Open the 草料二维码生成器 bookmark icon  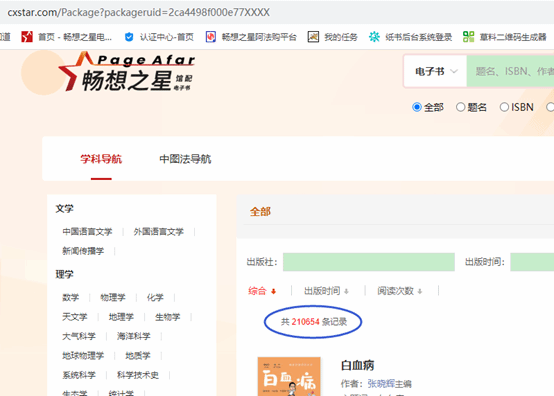coord(468,37)
